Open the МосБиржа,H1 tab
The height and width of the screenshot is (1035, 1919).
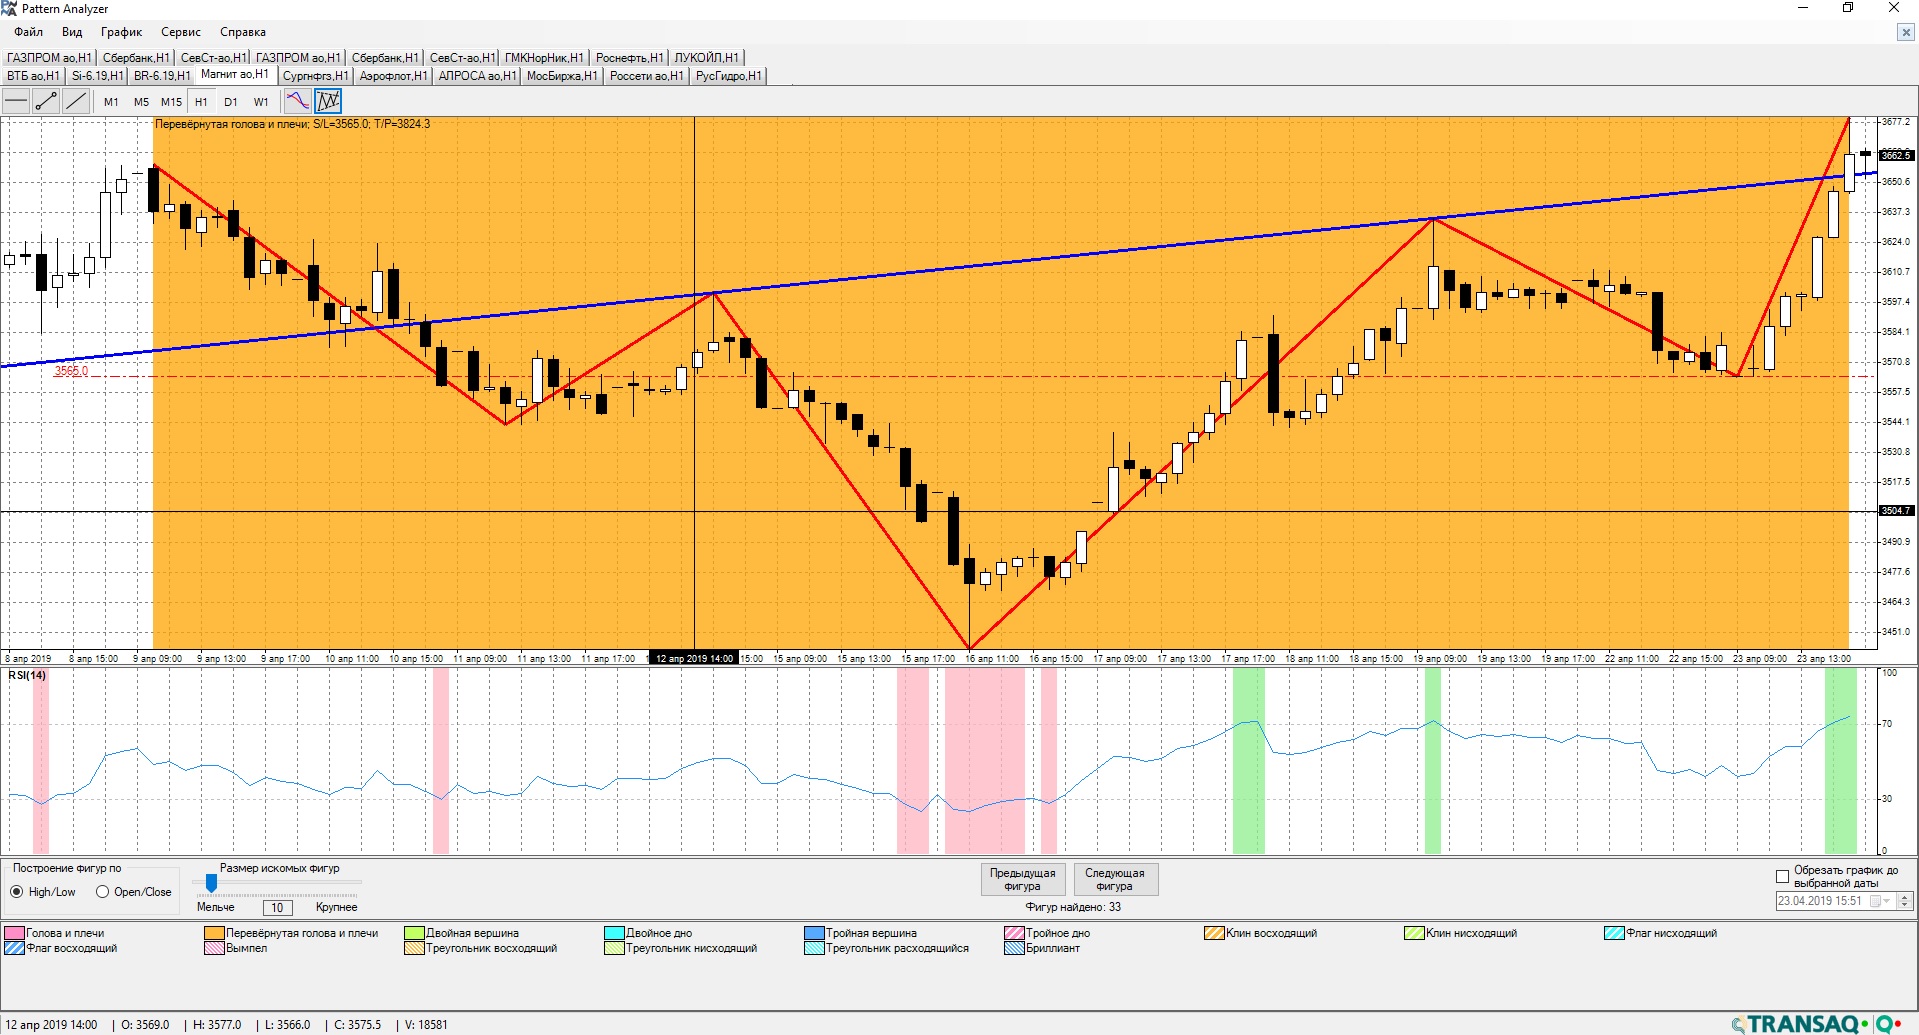pyautogui.click(x=562, y=76)
